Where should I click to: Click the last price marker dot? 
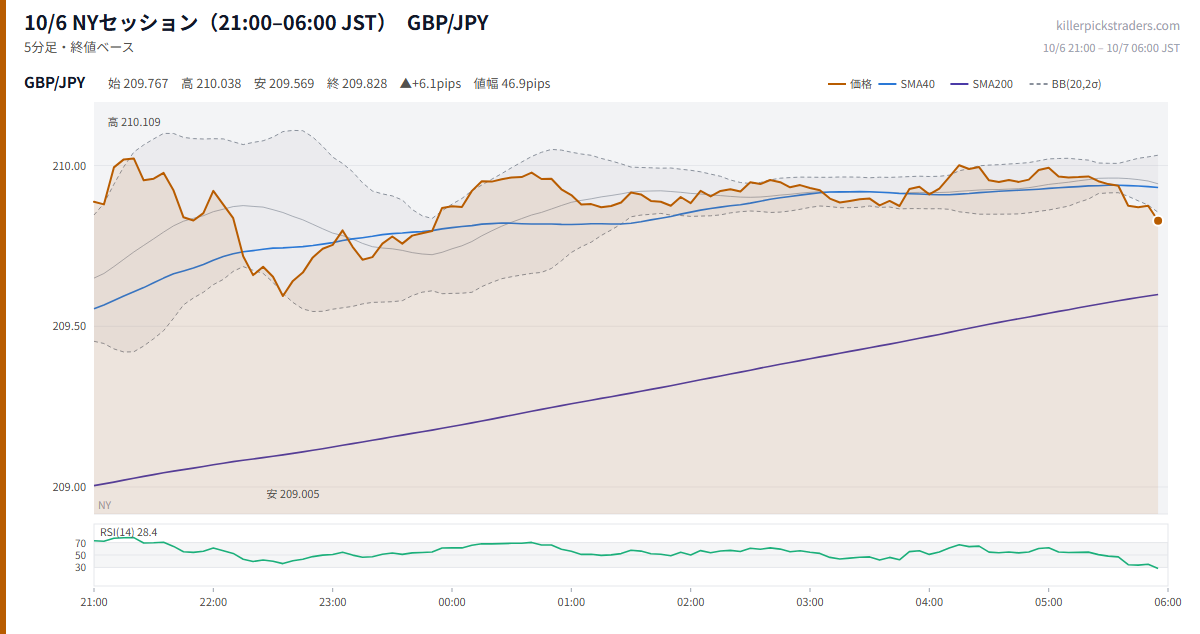pos(1158,221)
